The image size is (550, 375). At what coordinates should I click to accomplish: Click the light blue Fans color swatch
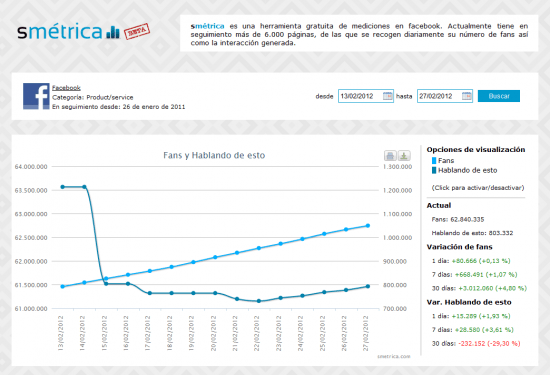(434, 161)
